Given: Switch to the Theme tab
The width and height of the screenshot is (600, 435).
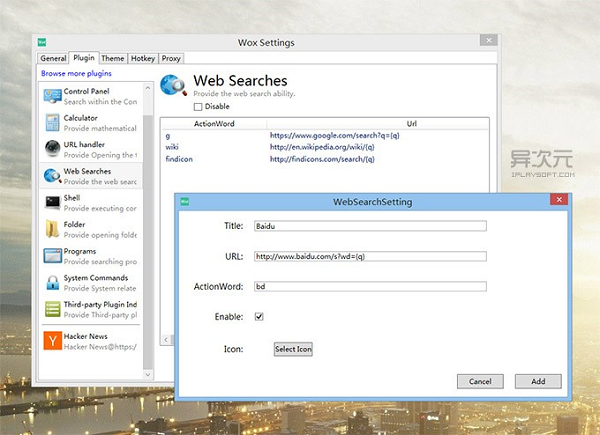Looking at the screenshot, I should coord(113,58).
